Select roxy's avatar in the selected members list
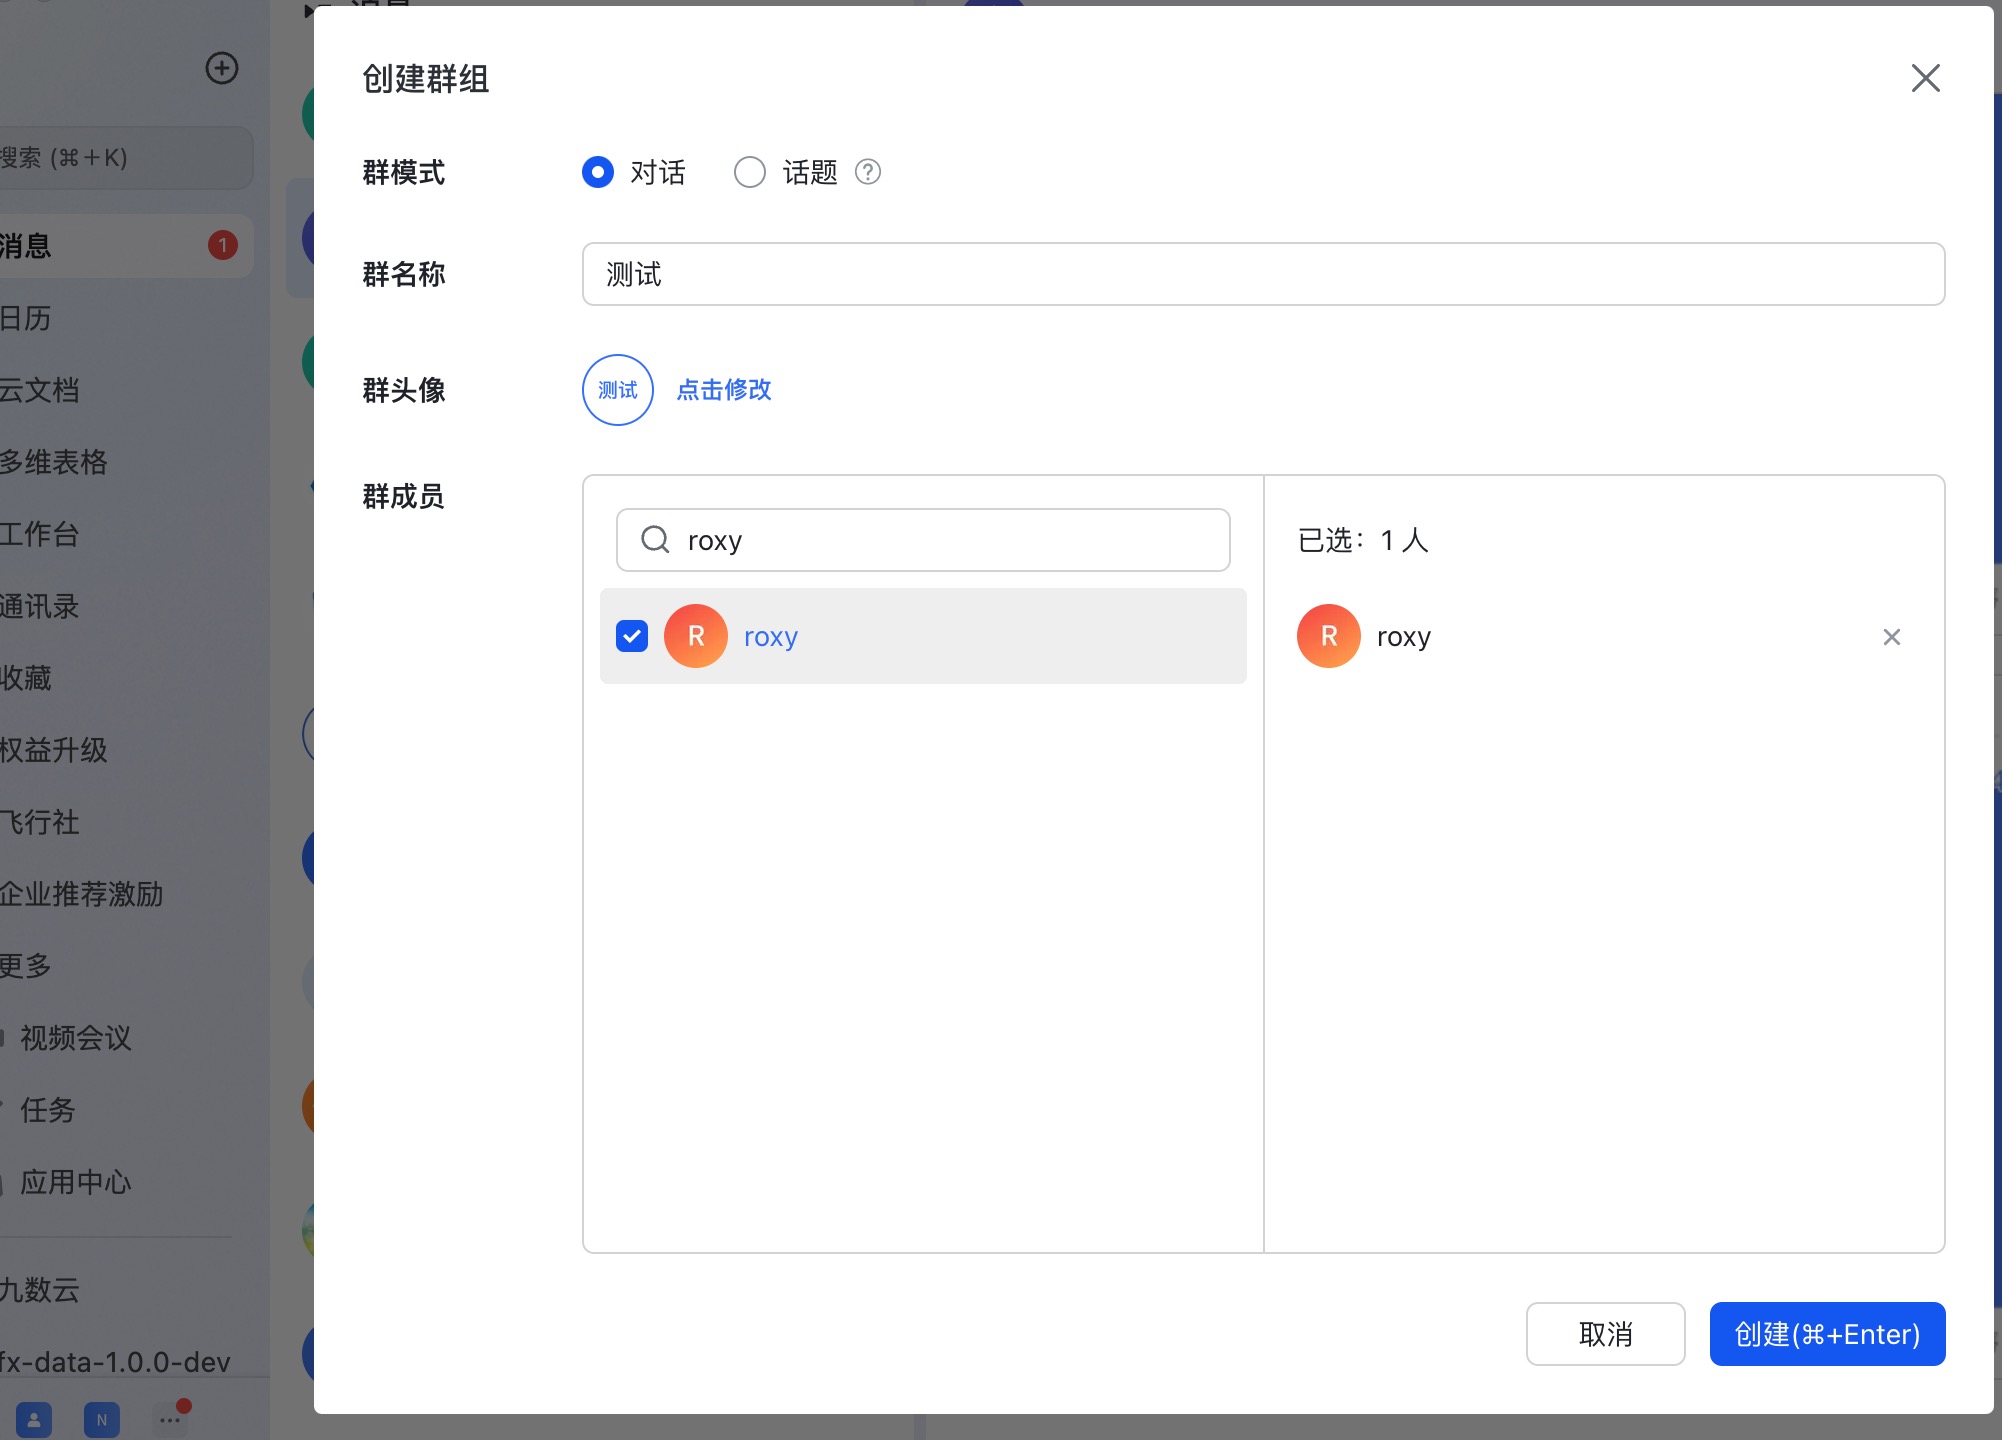The height and width of the screenshot is (1440, 2002). 1329,636
